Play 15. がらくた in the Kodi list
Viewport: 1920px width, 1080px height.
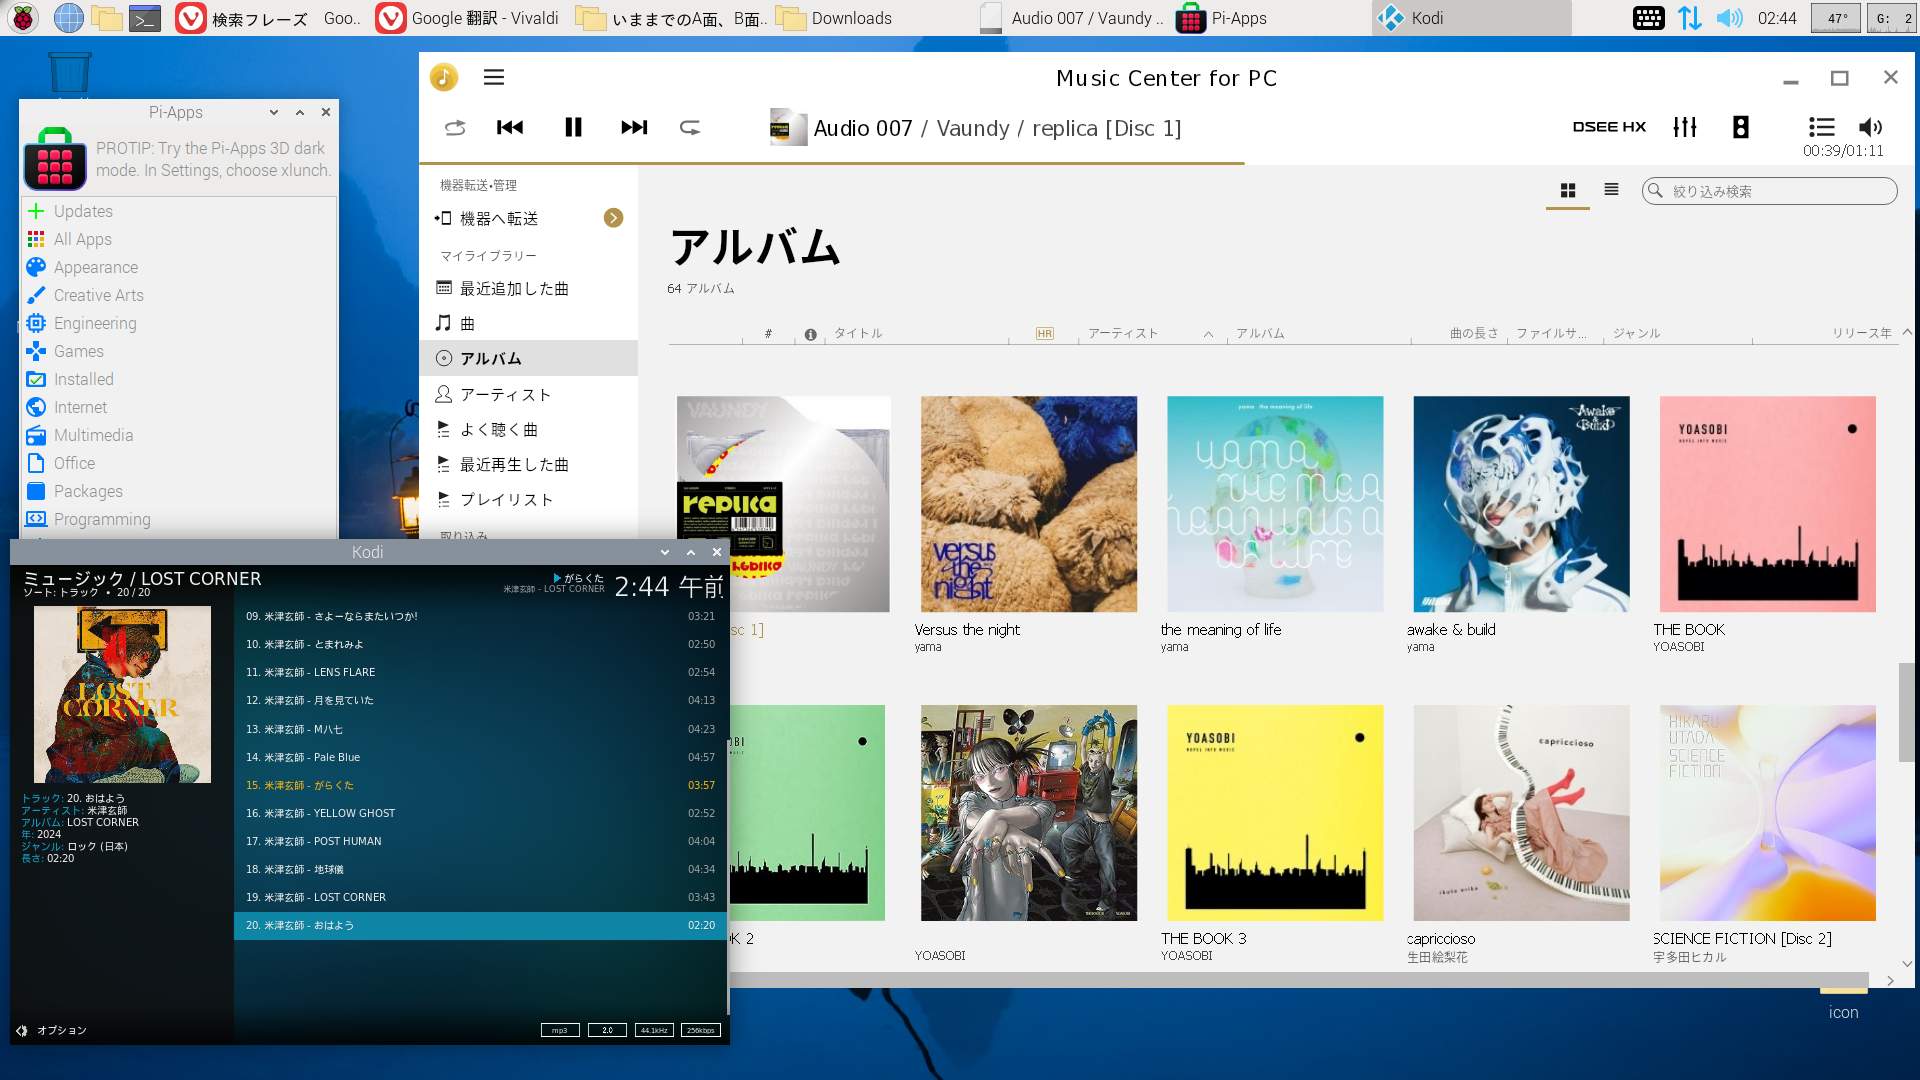point(480,785)
